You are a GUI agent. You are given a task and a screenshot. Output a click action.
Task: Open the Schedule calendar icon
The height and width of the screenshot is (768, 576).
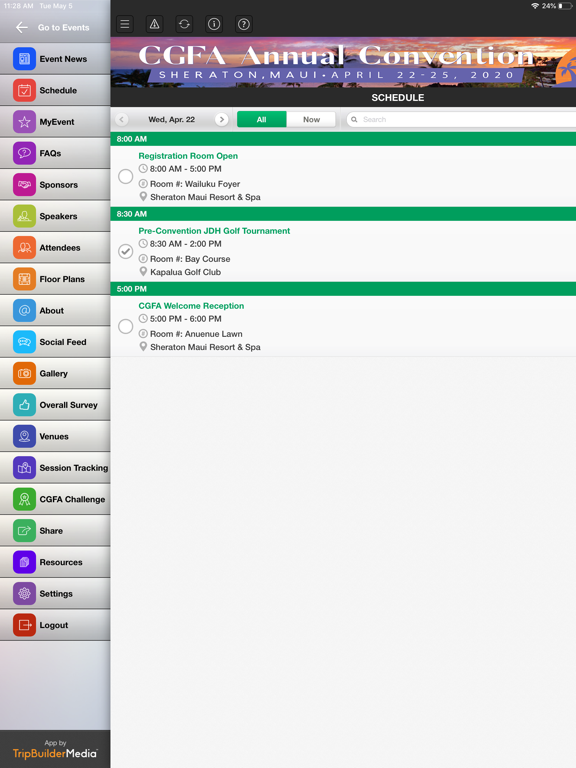tap(24, 90)
